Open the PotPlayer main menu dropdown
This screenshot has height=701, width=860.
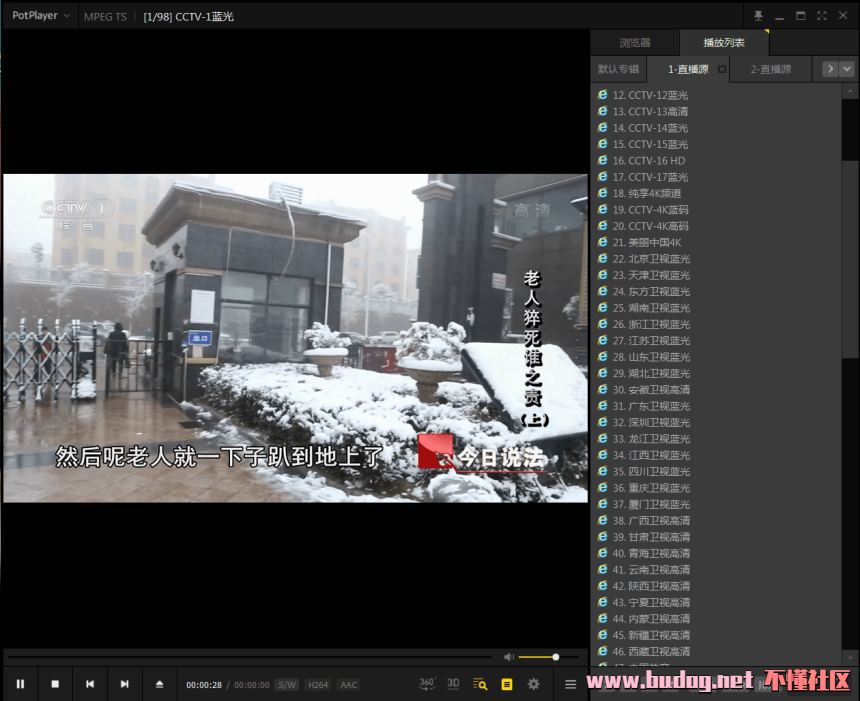click(40, 16)
